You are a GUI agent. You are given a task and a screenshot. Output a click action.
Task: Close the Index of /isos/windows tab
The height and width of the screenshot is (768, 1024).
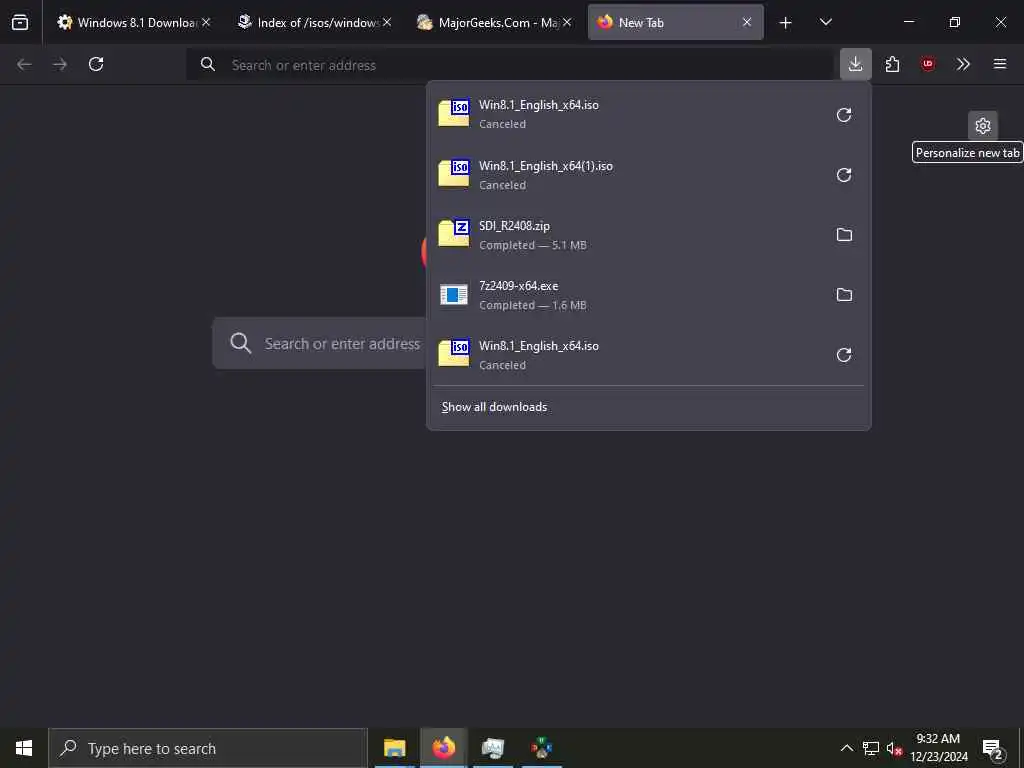pos(387,22)
